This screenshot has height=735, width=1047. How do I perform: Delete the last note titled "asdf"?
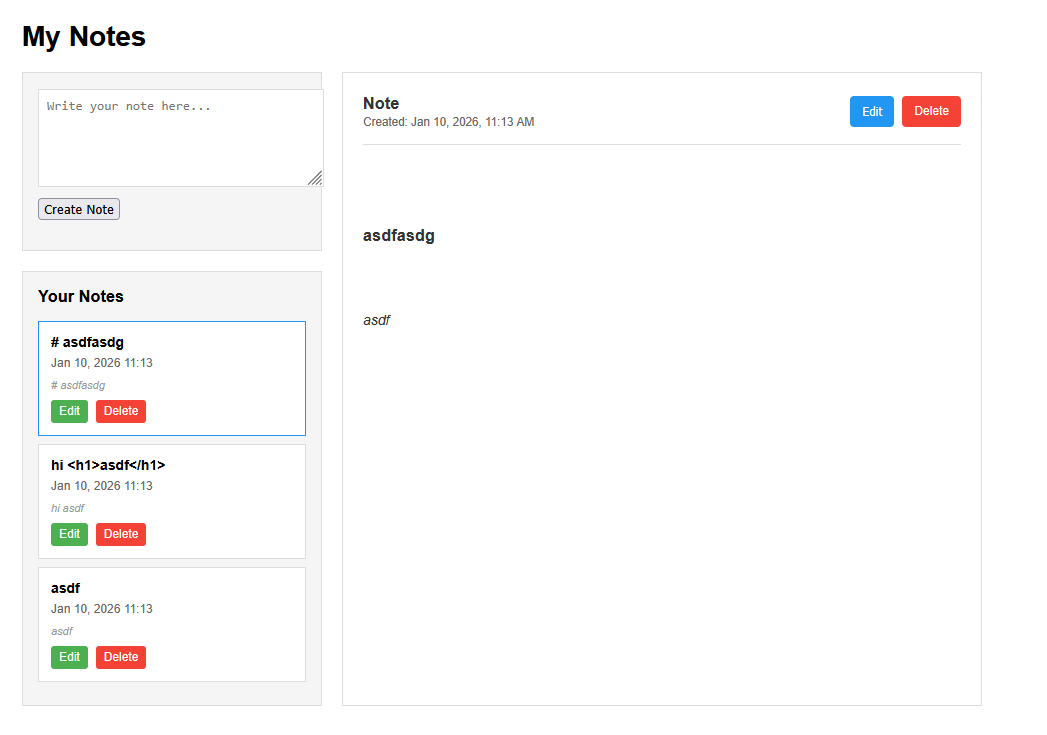[x=121, y=657]
